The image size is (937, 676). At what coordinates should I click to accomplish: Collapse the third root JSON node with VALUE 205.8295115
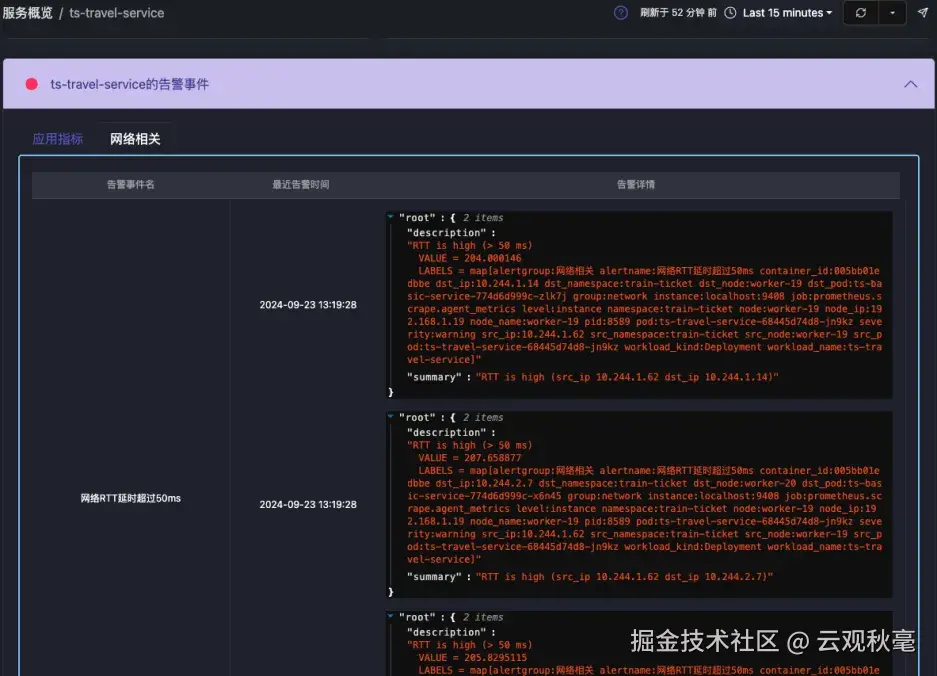[x=390, y=616]
